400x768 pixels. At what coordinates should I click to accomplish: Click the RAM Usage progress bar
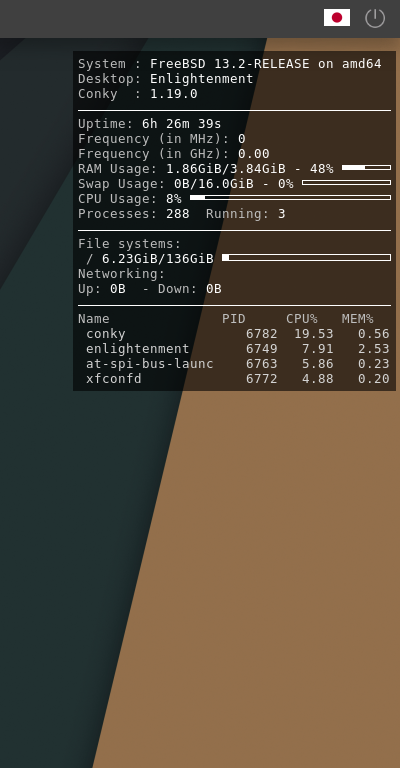click(x=366, y=168)
